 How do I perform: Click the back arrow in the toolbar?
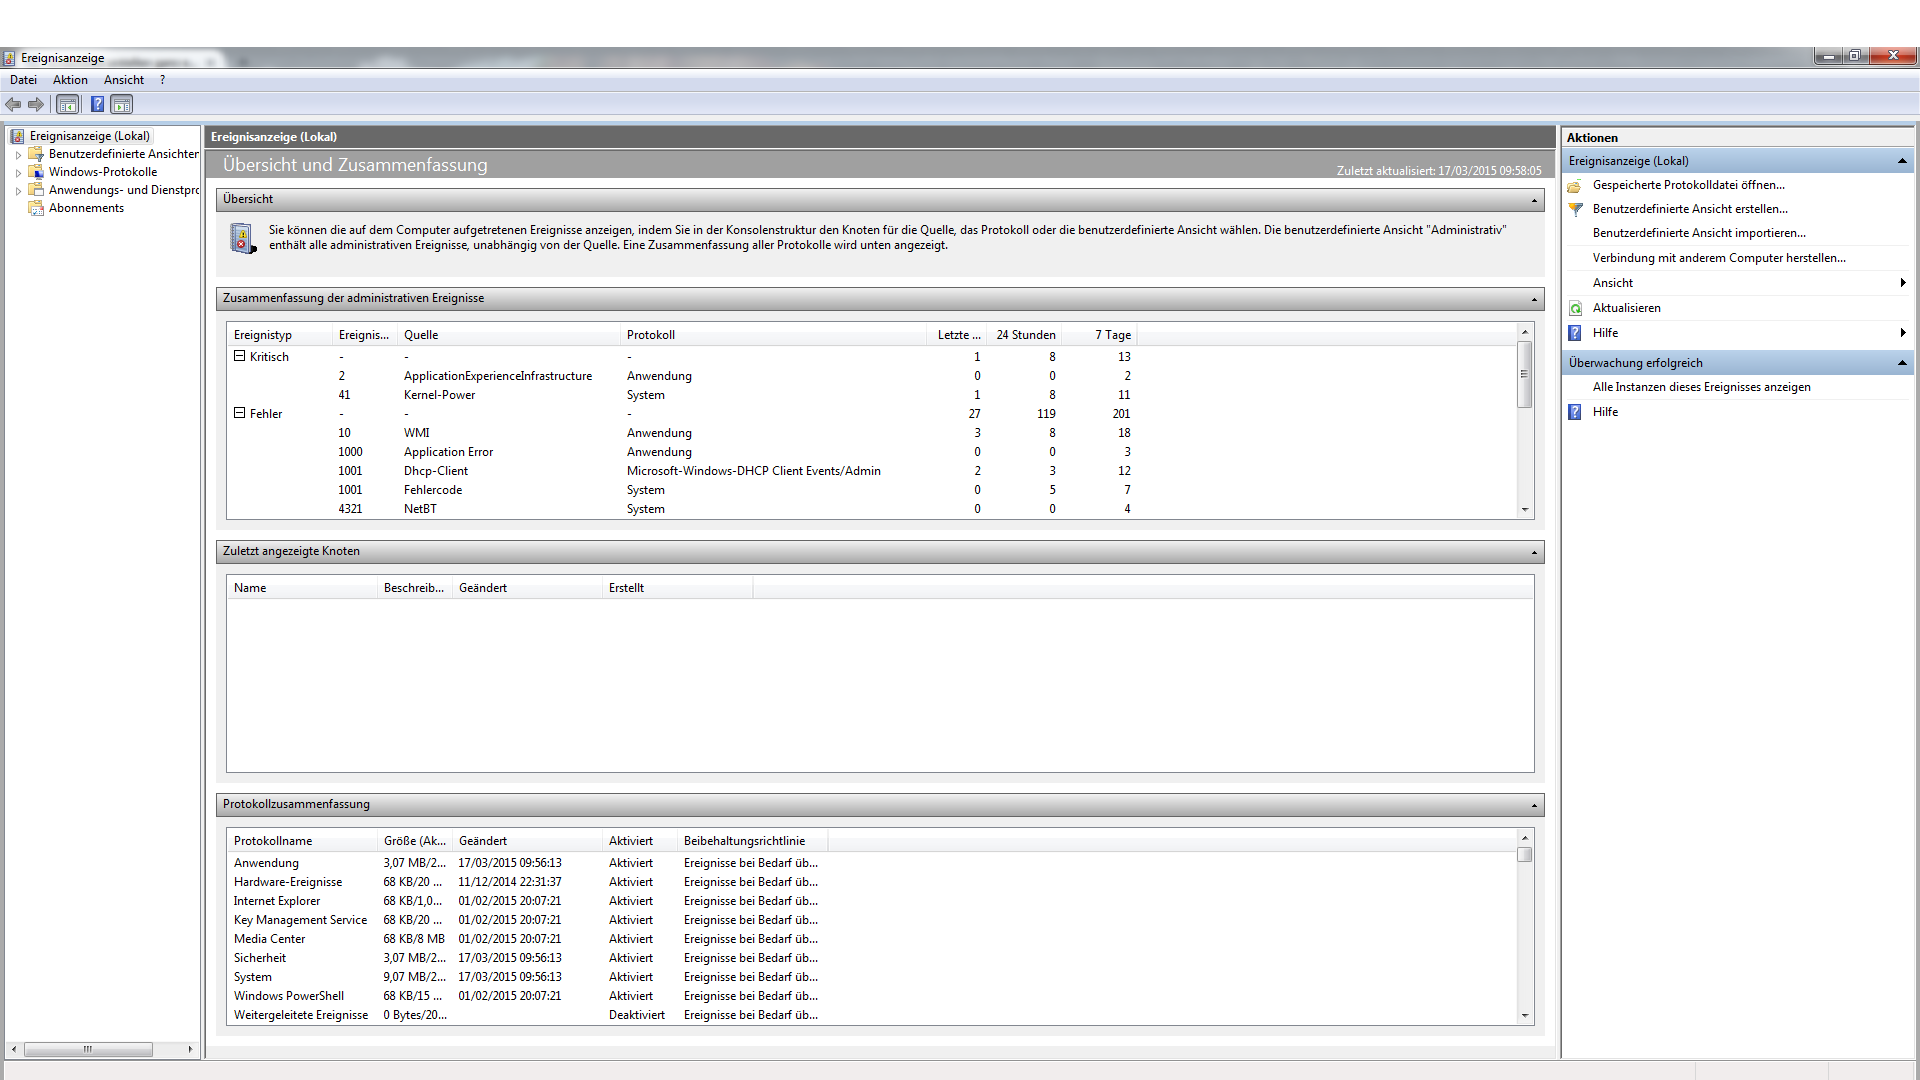click(x=13, y=104)
